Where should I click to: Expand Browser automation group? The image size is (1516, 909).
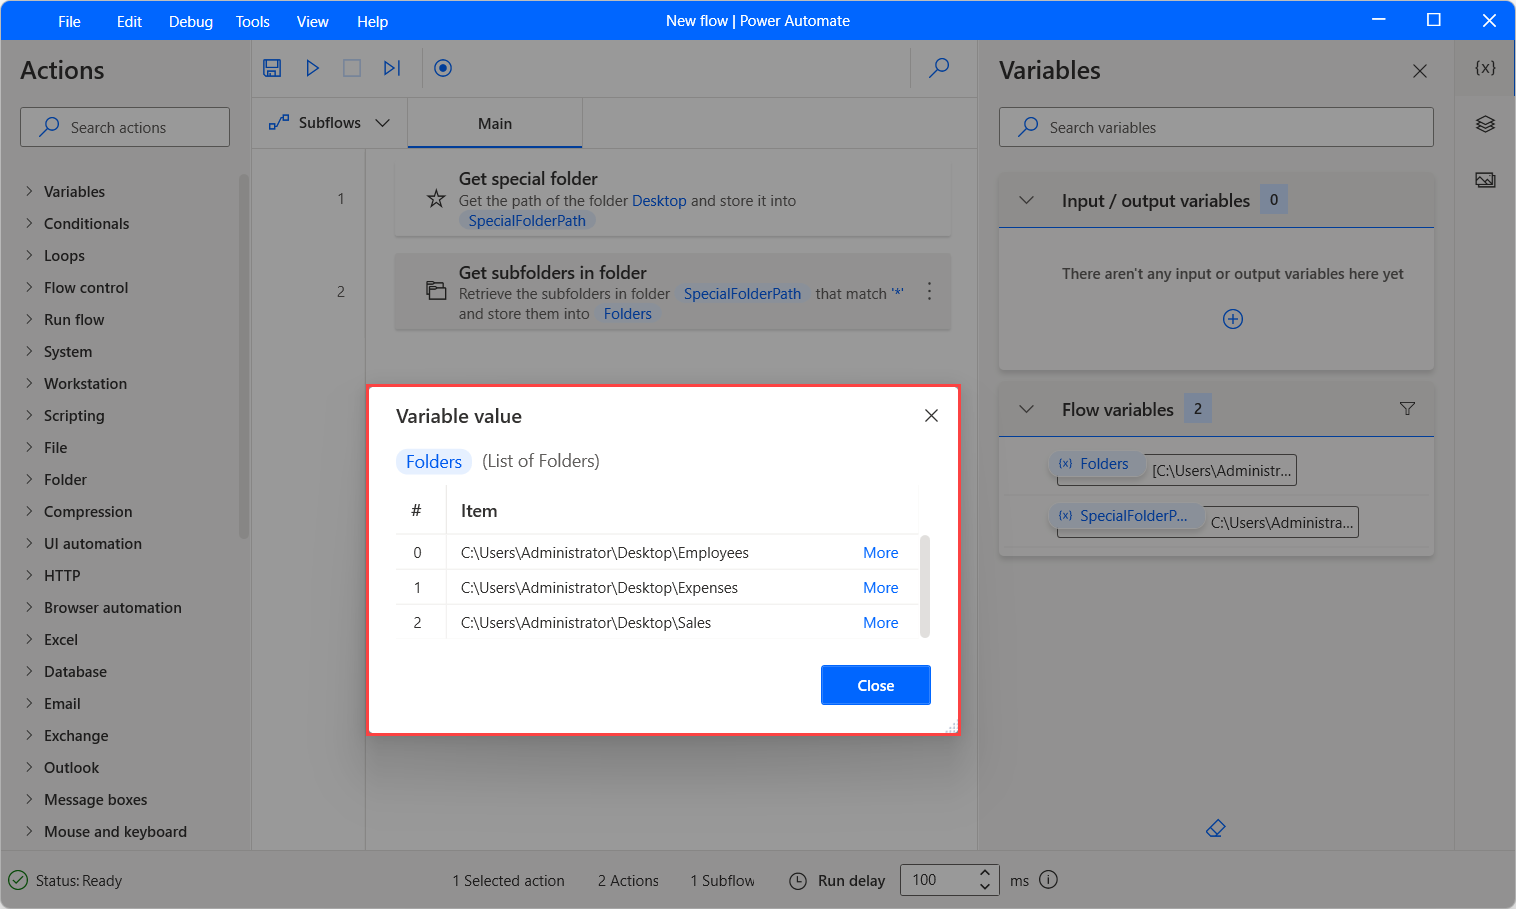[29, 607]
